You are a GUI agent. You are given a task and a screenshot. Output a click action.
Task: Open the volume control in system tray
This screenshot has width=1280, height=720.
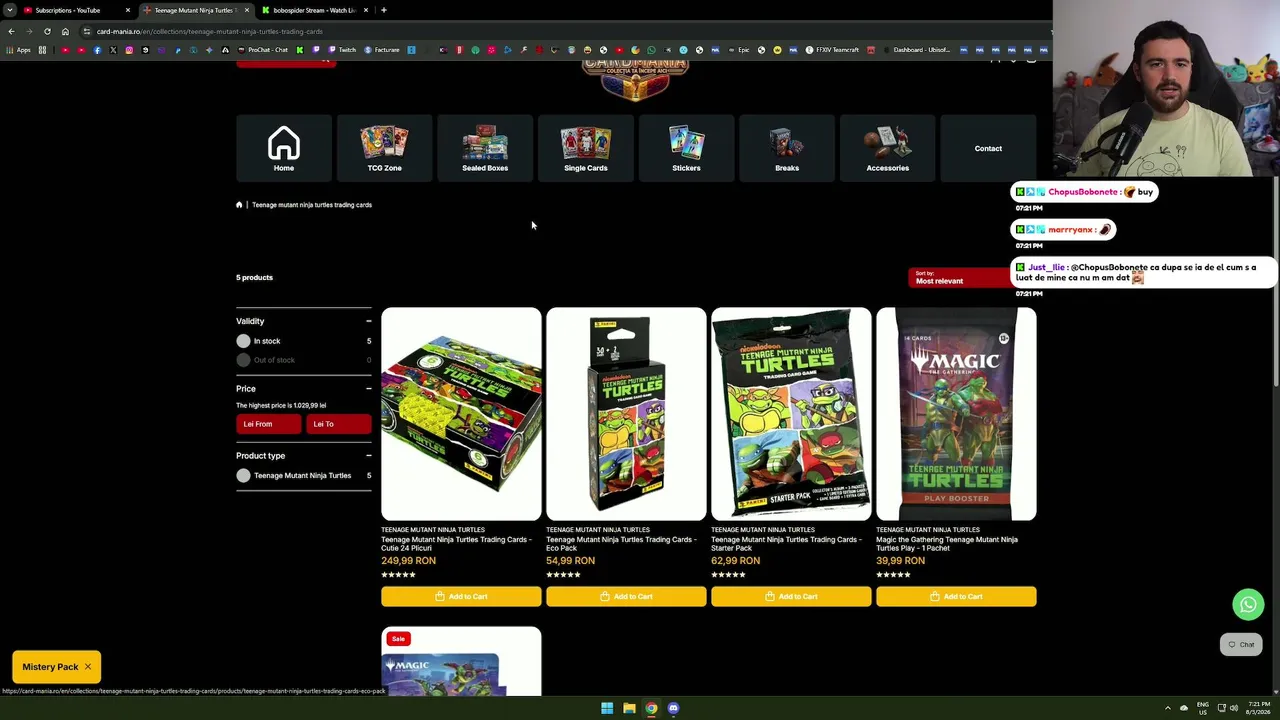pyautogui.click(x=1234, y=708)
